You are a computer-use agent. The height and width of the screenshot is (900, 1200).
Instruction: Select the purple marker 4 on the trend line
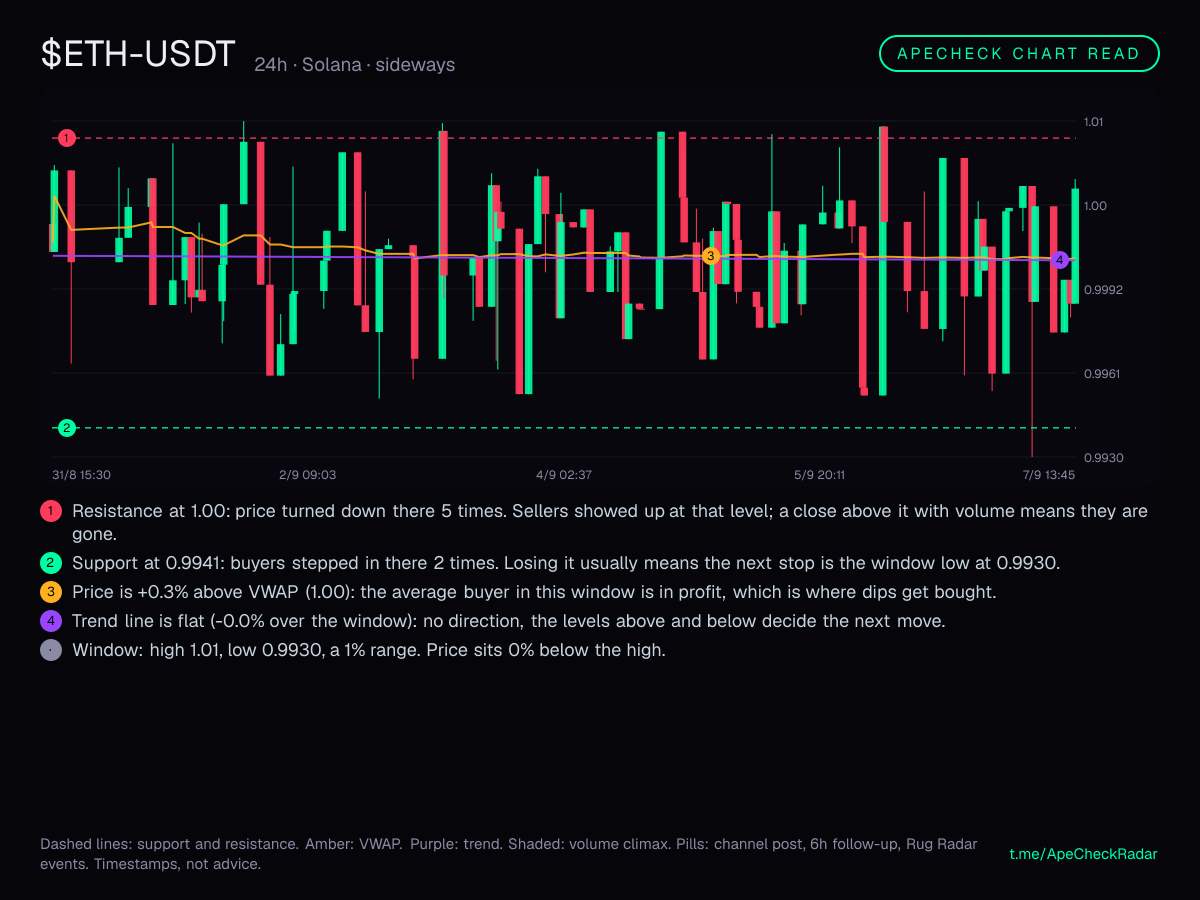(x=1060, y=260)
